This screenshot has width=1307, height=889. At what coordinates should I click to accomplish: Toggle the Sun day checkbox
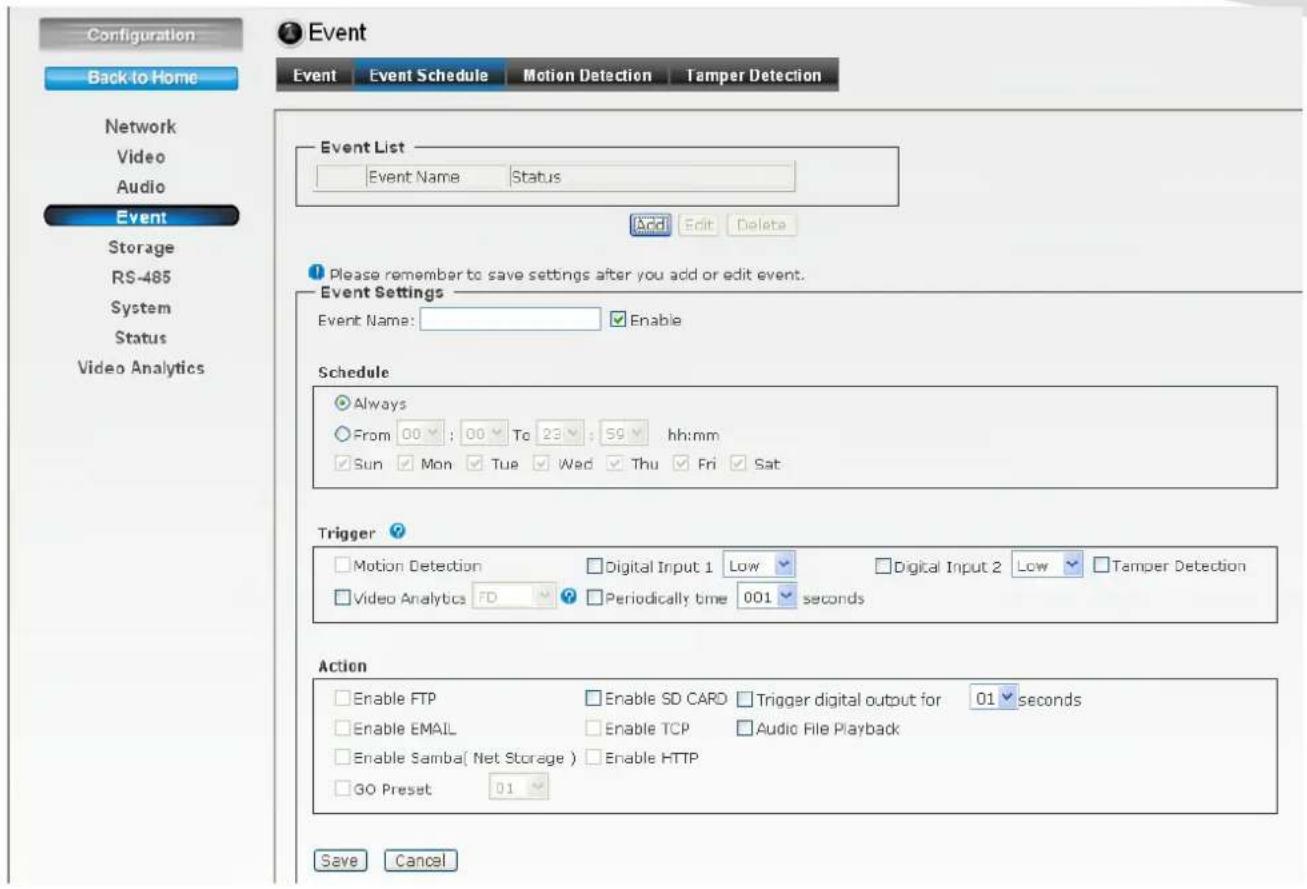click(x=342, y=465)
